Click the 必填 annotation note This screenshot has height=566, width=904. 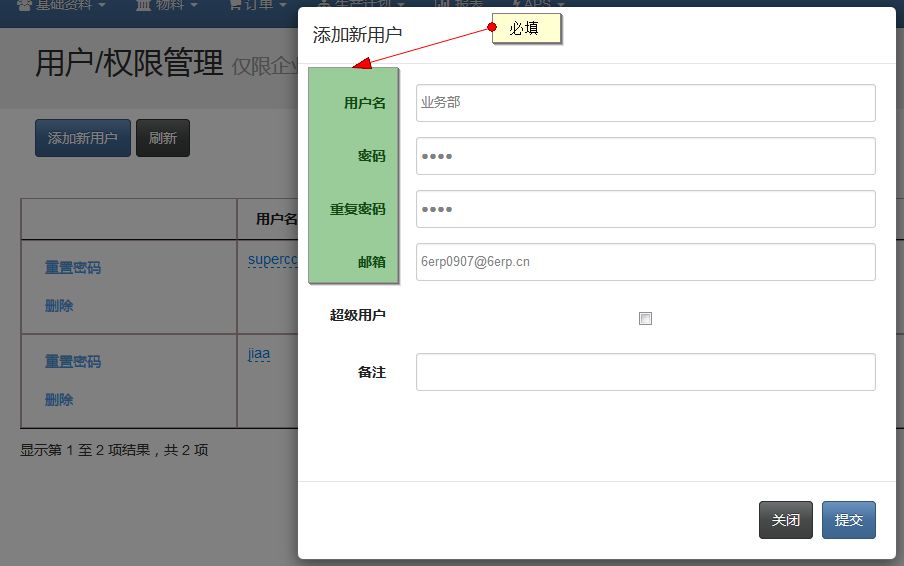coord(526,29)
